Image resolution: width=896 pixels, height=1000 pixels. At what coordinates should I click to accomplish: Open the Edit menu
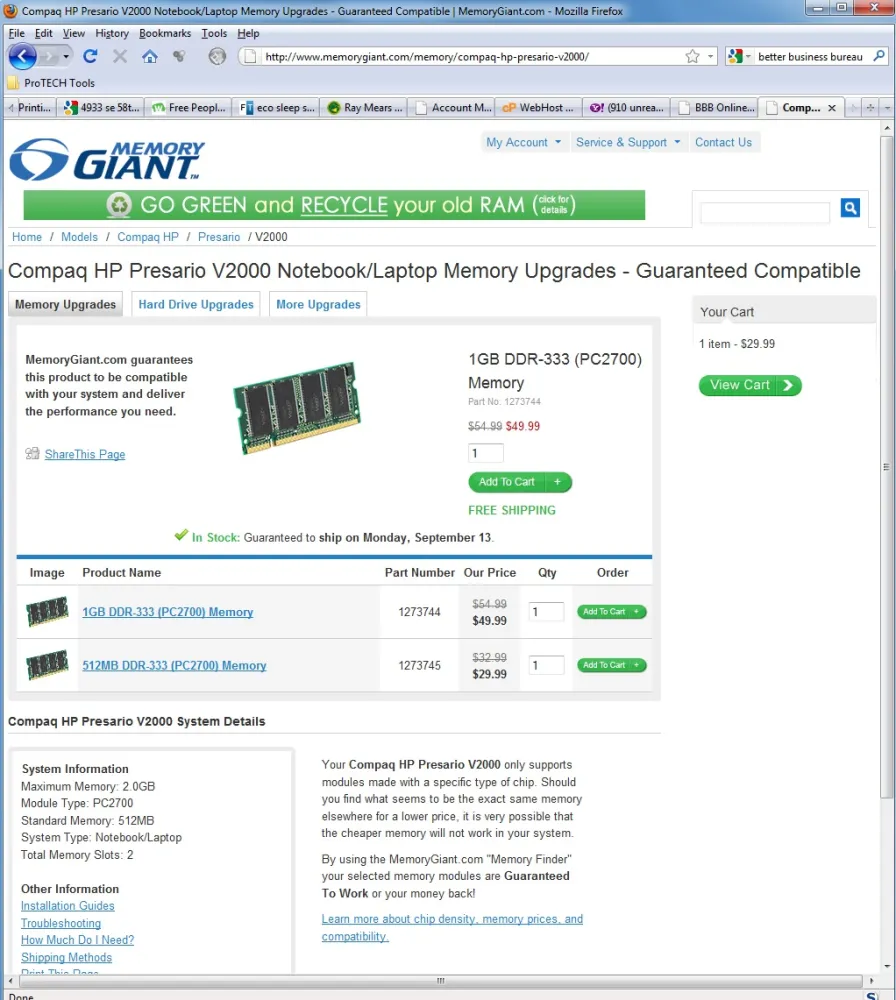point(43,33)
